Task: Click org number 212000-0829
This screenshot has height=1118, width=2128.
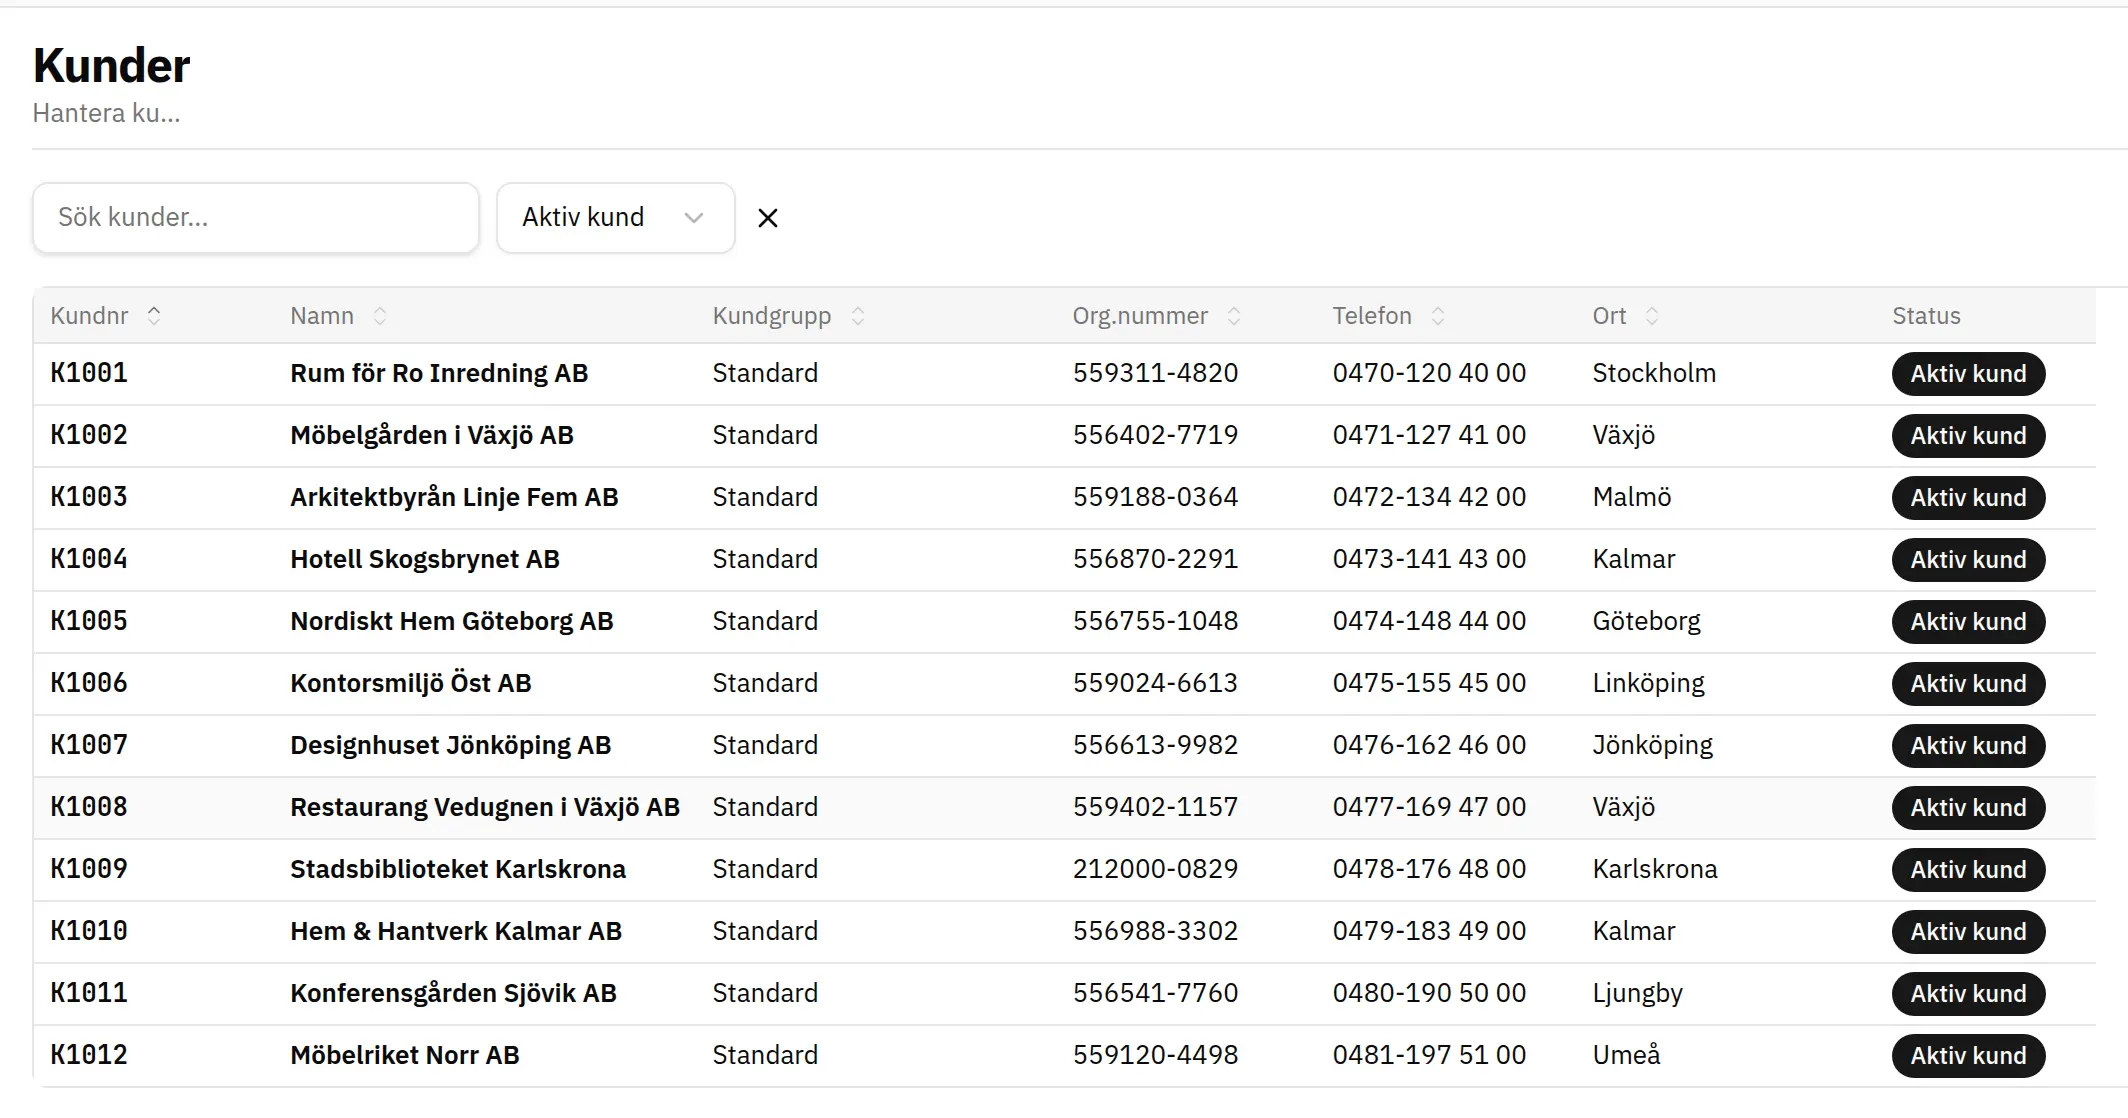Action: click(x=1155, y=870)
